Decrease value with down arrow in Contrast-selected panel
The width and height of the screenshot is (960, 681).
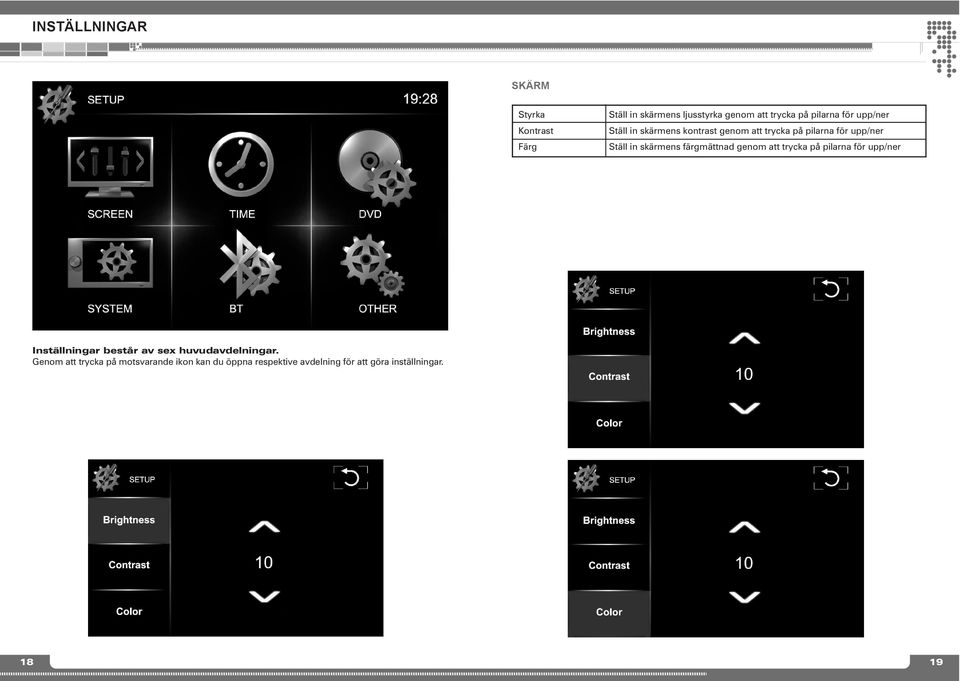[x=744, y=408]
